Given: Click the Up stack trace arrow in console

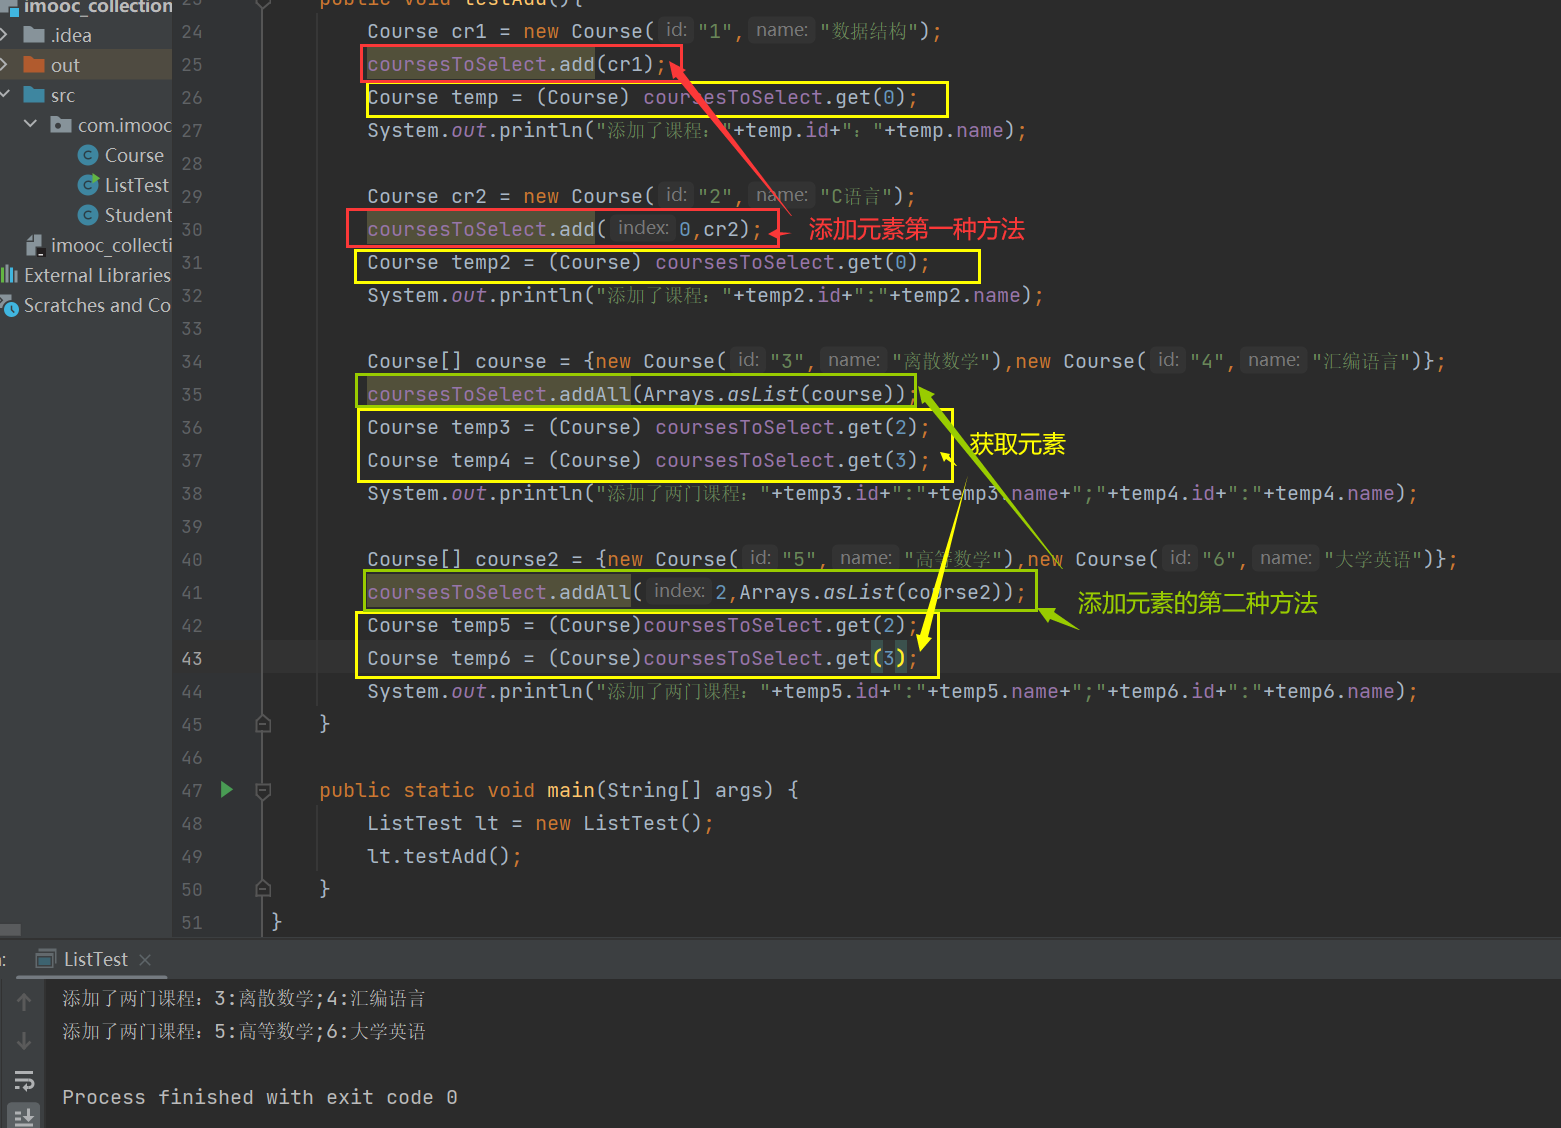Looking at the screenshot, I should pyautogui.click(x=24, y=1002).
